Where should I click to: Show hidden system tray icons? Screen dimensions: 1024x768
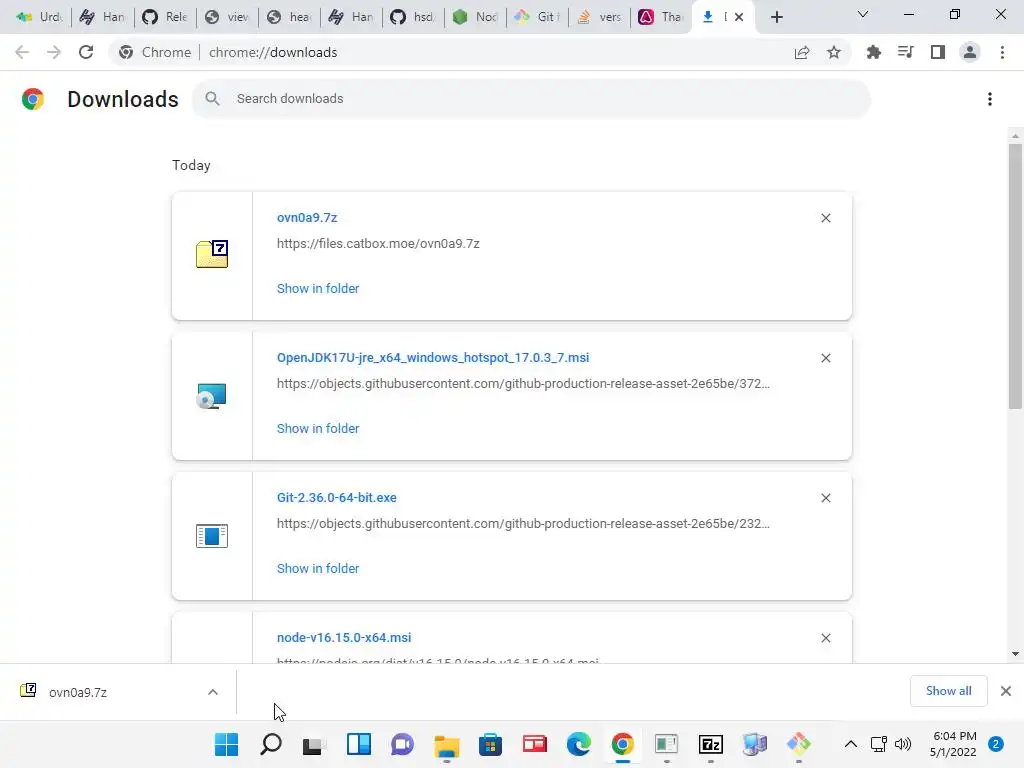(850, 744)
